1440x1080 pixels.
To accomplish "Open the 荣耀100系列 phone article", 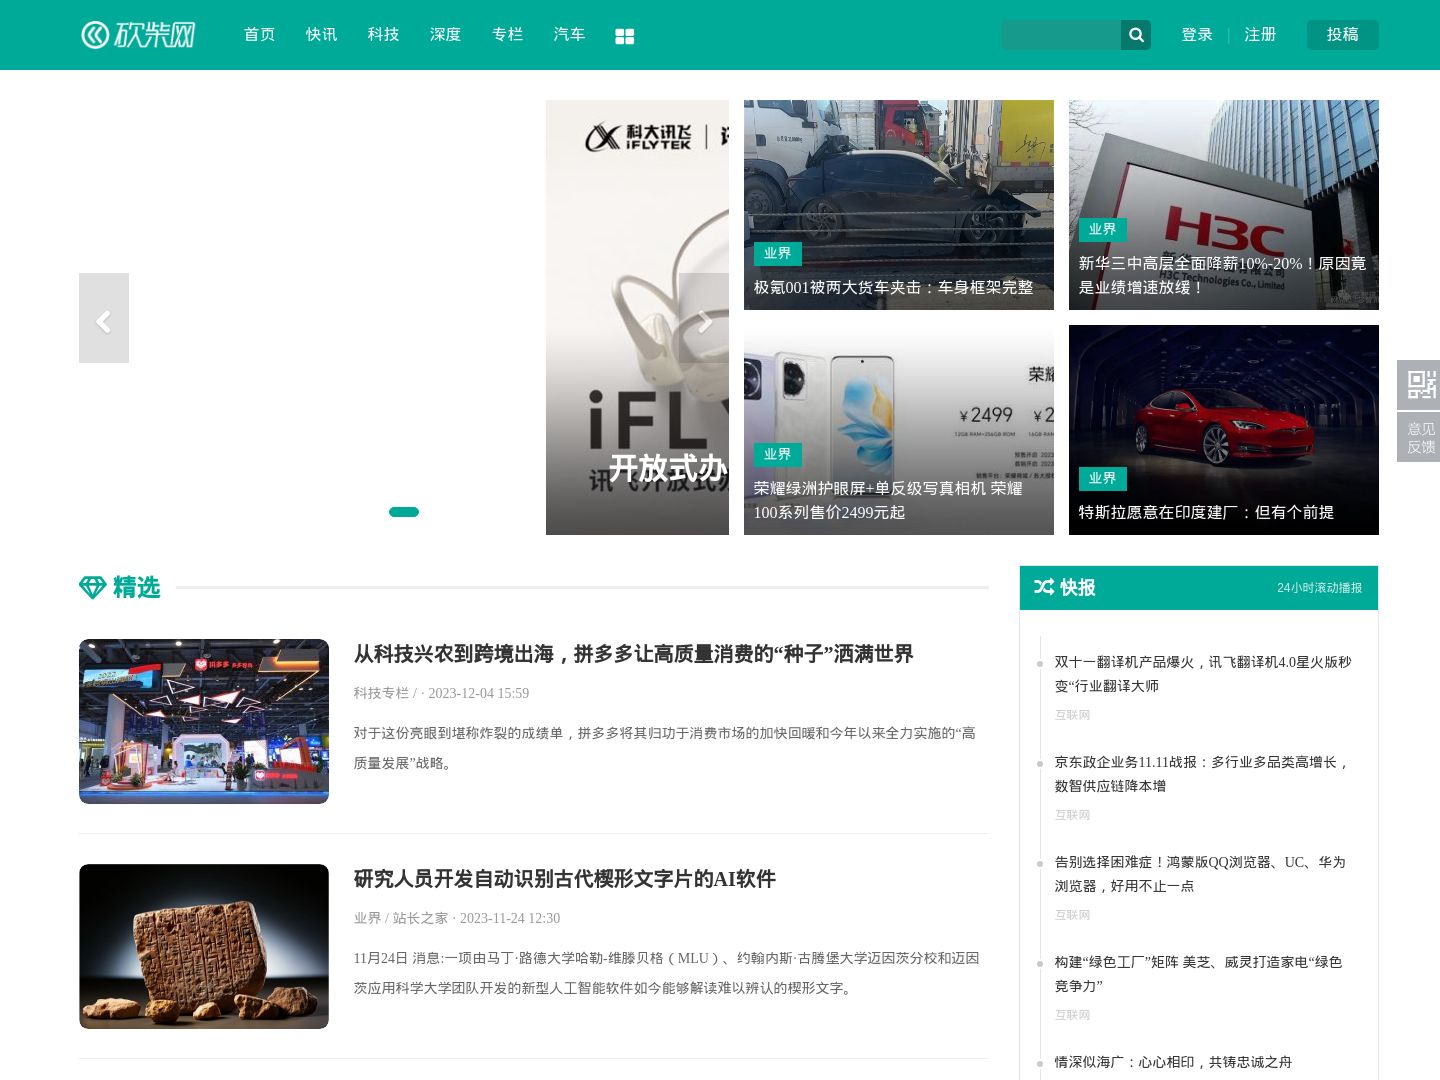I will (x=899, y=430).
